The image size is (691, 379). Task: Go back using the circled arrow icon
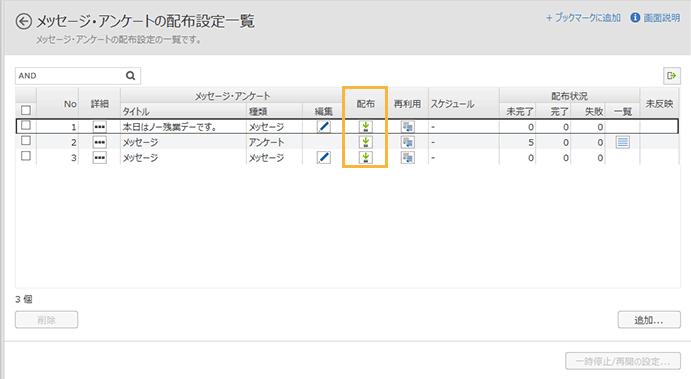(24, 21)
